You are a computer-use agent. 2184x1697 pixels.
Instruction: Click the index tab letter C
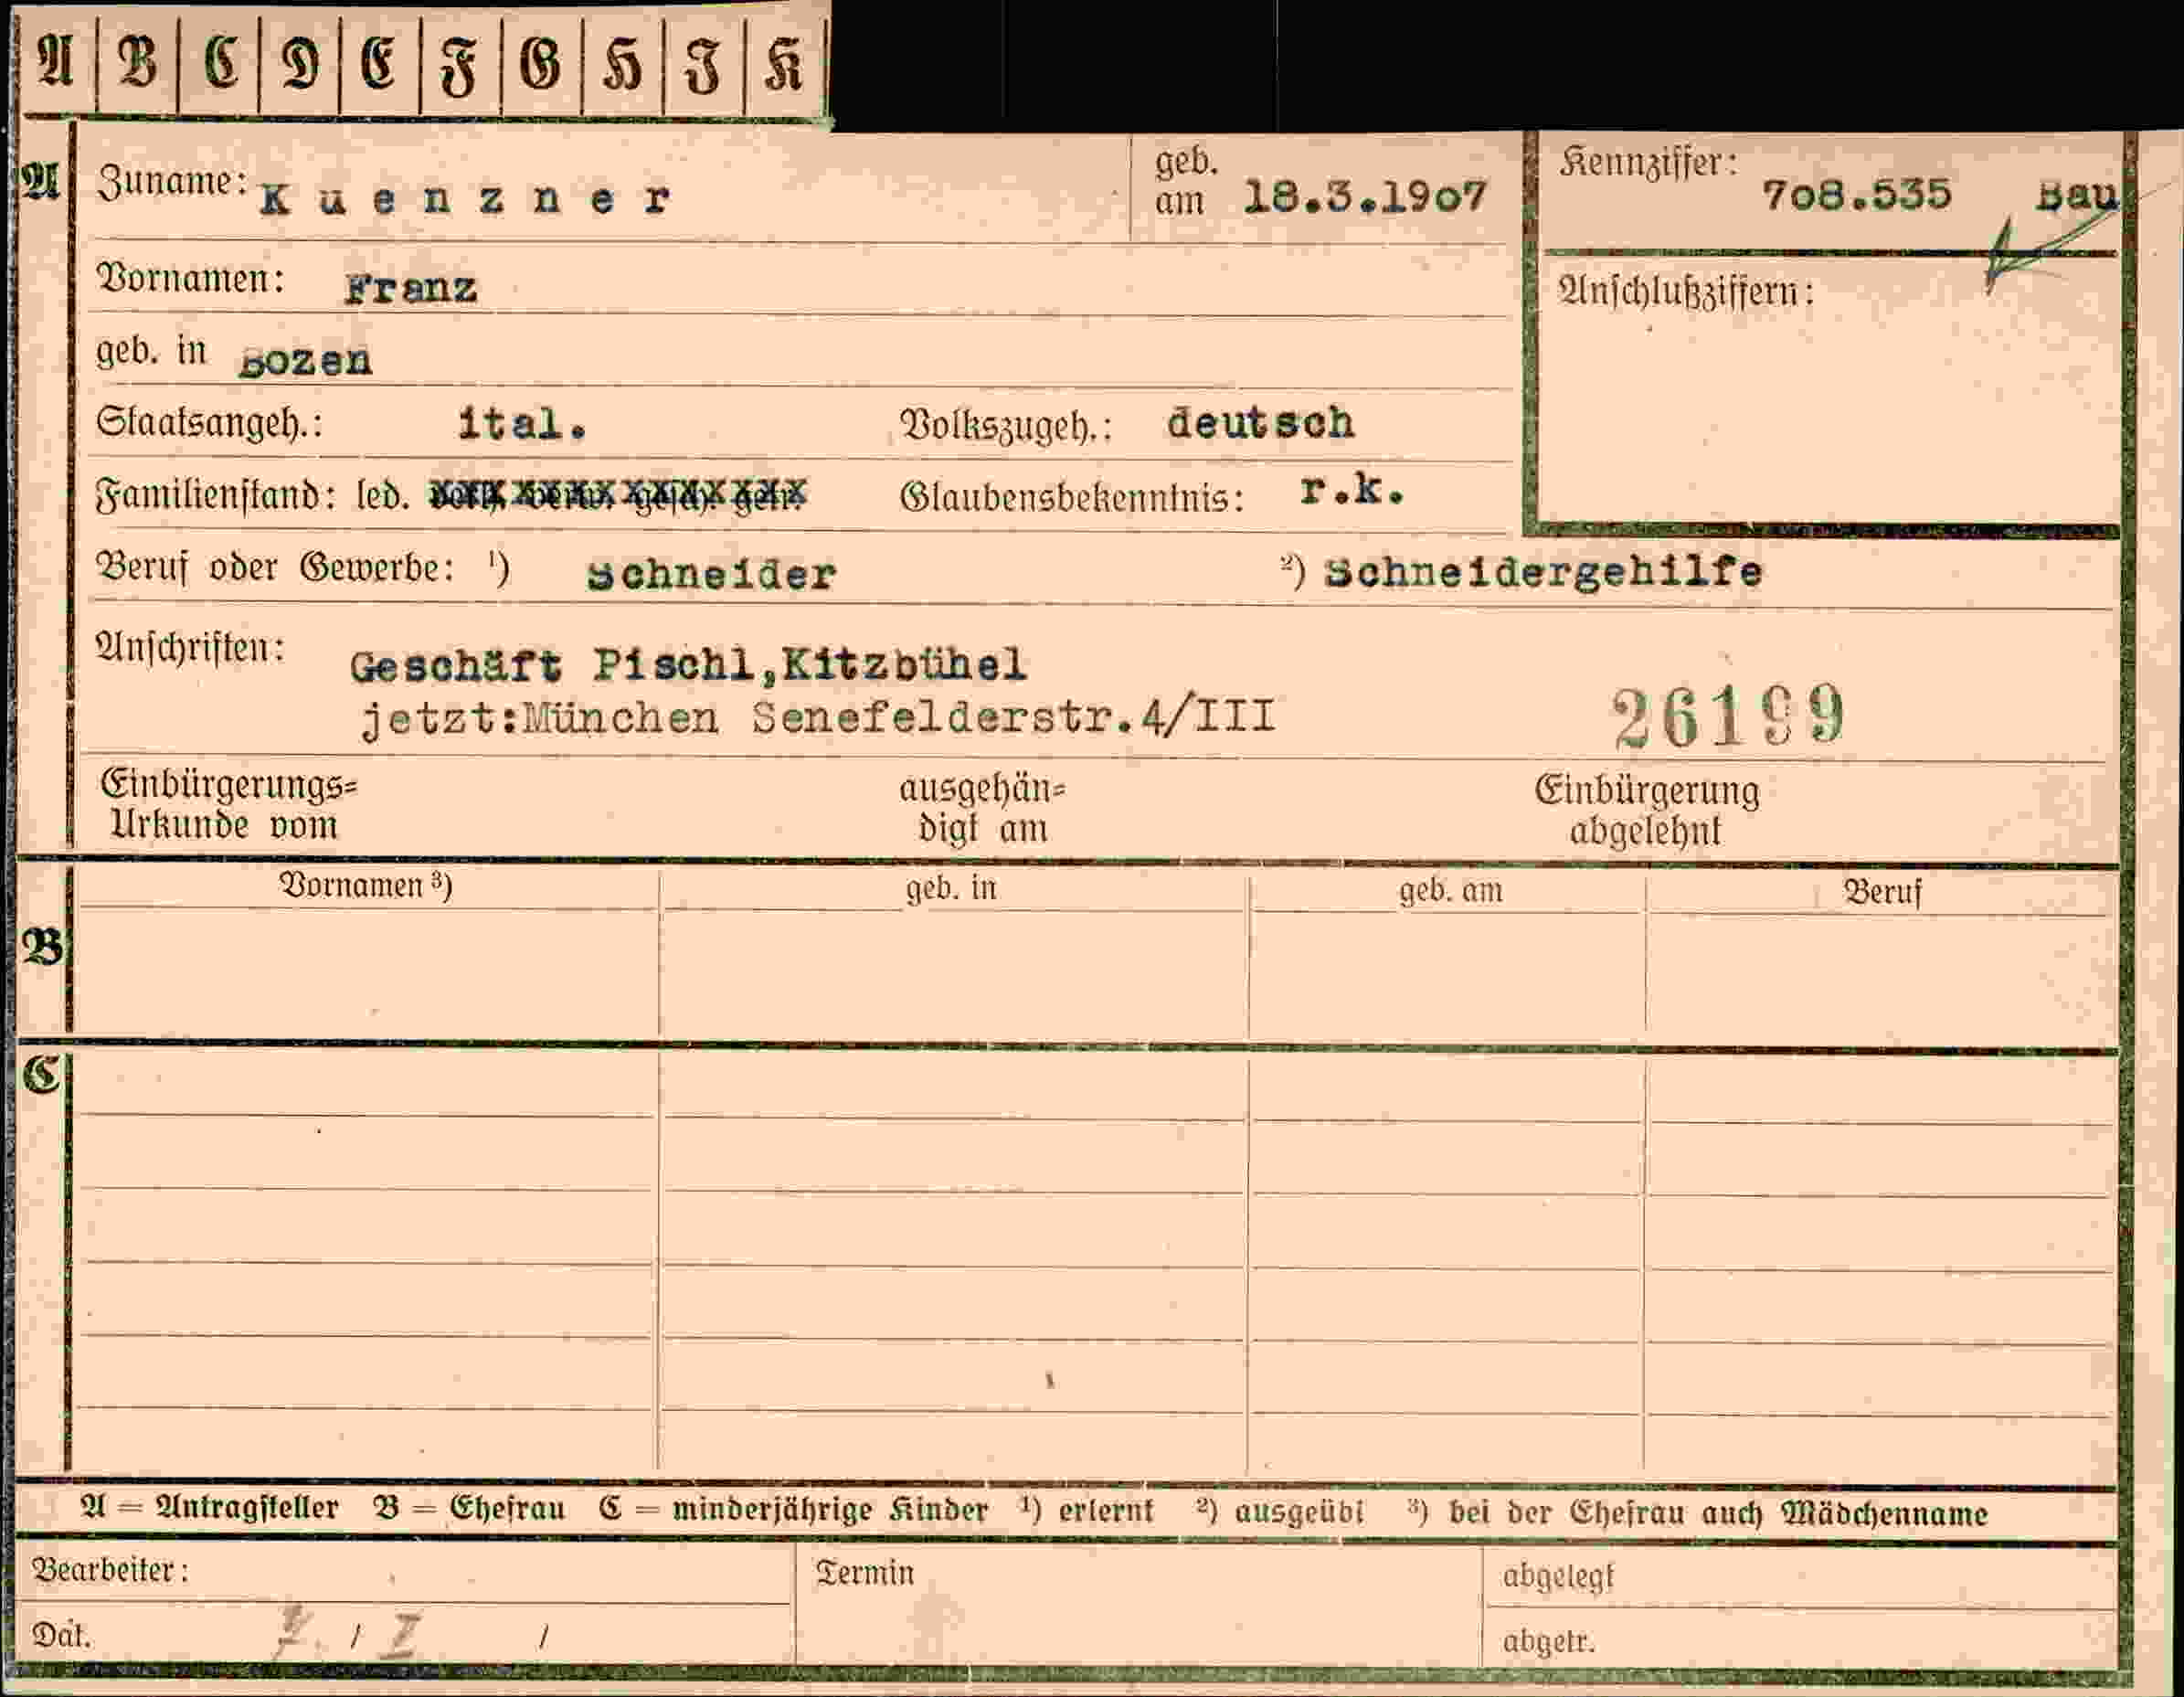(x=221, y=63)
